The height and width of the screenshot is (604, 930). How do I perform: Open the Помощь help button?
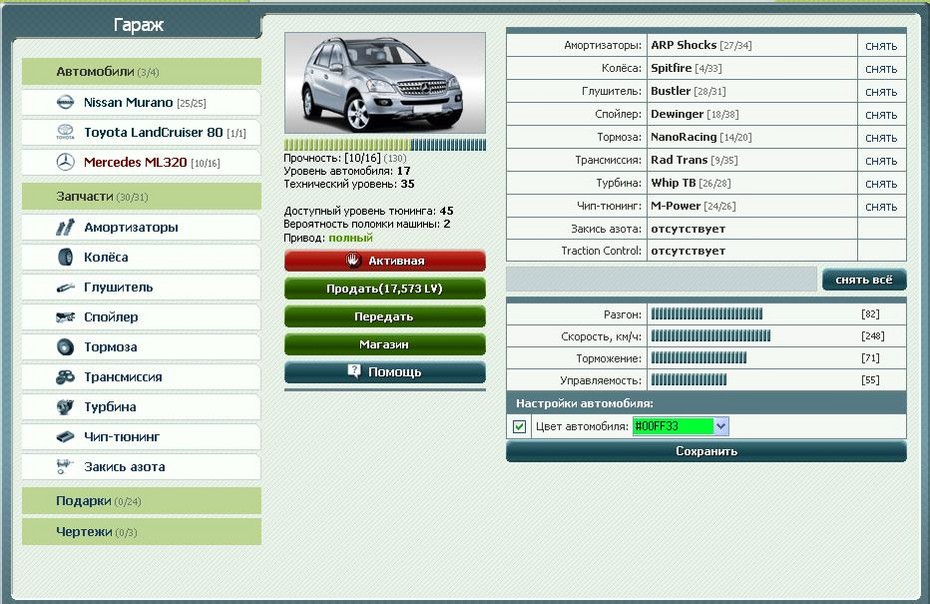(385, 372)
